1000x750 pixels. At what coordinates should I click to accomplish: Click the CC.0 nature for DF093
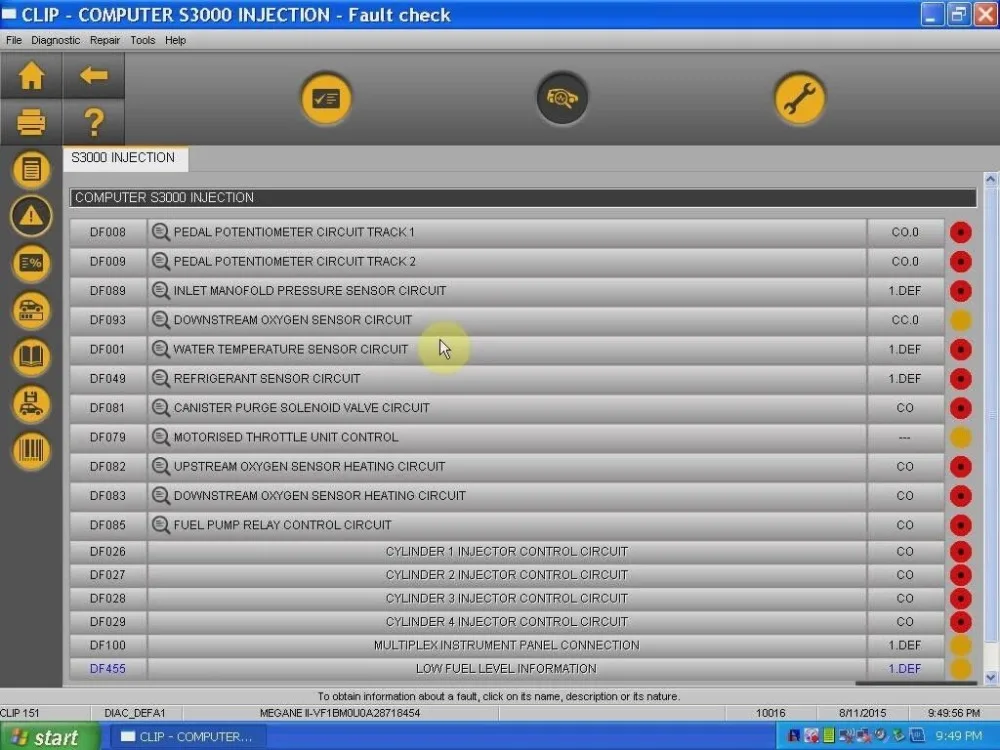tap(905, 320)
